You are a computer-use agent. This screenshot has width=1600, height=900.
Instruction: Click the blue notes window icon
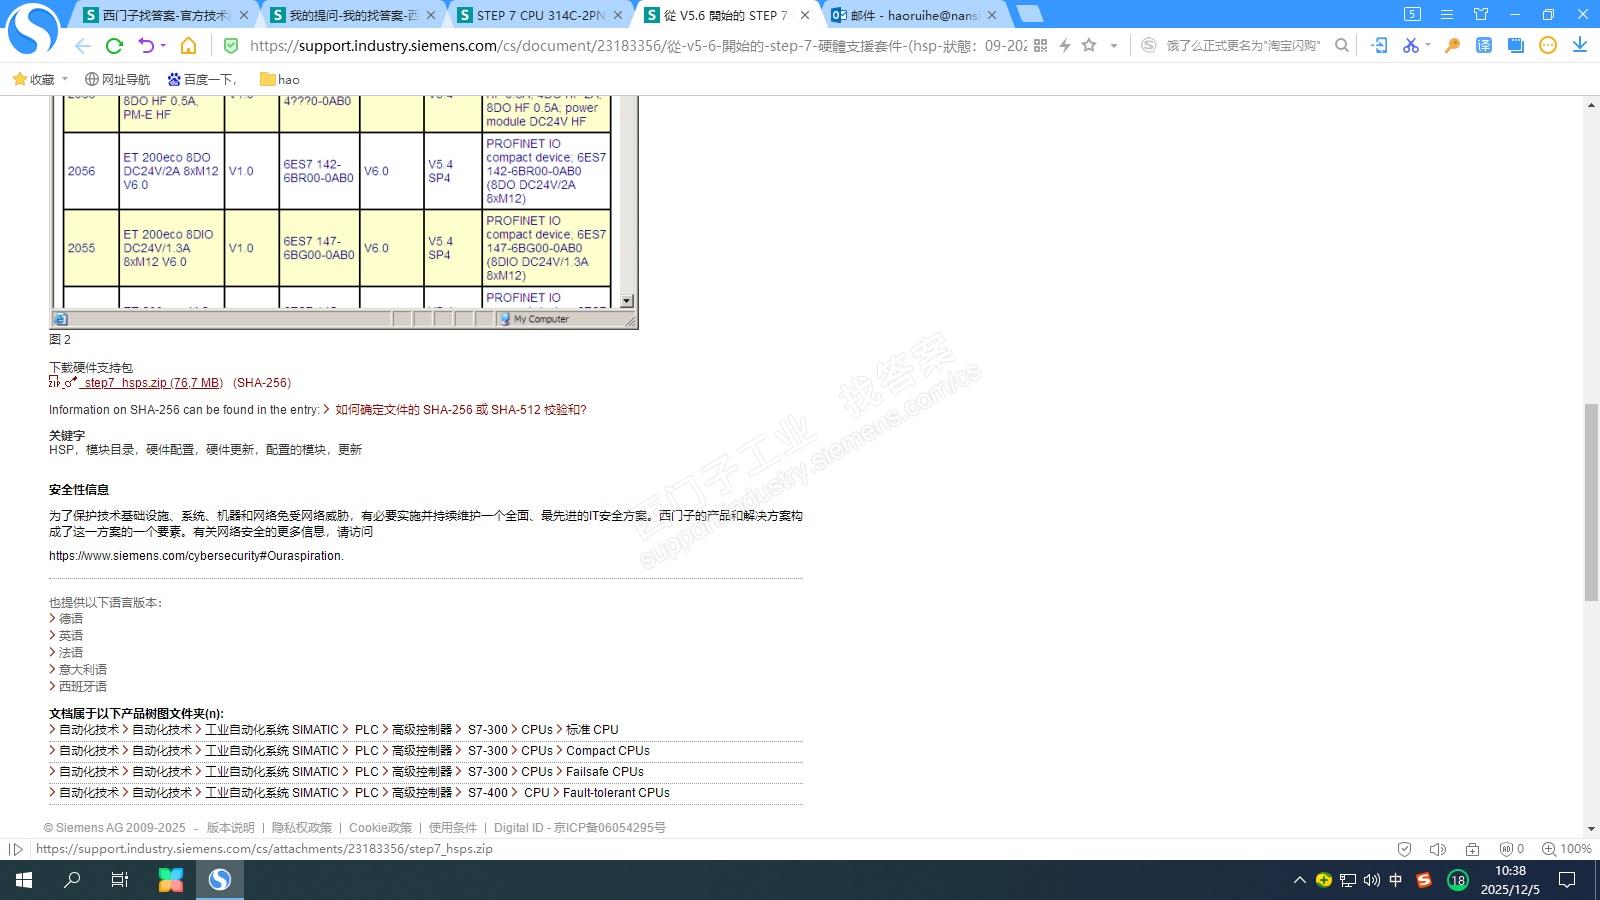point(1516,45)
